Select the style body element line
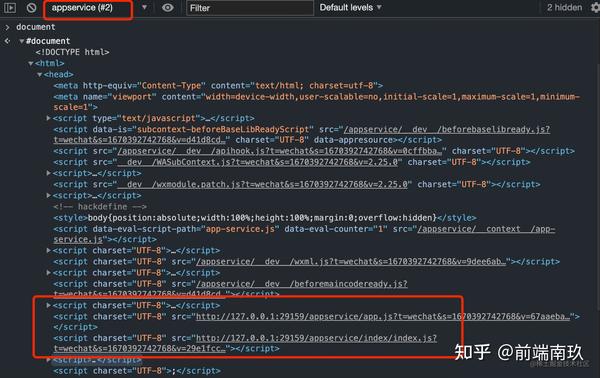The image size is (600, 378). pyautogui.click(x=265, y=218)
